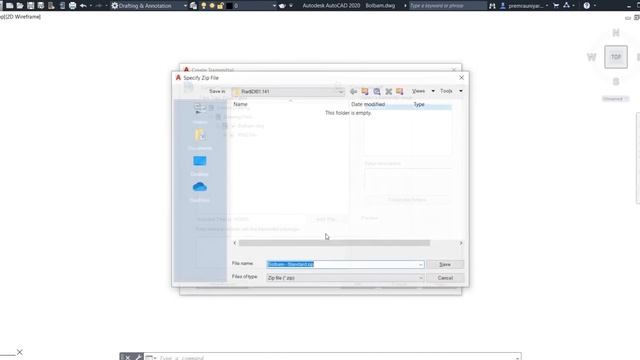The height and width of the screenshot is (360, 640).
Task: Open the Files of type Zip file dropdown
Action: click(x=345, y=278)
